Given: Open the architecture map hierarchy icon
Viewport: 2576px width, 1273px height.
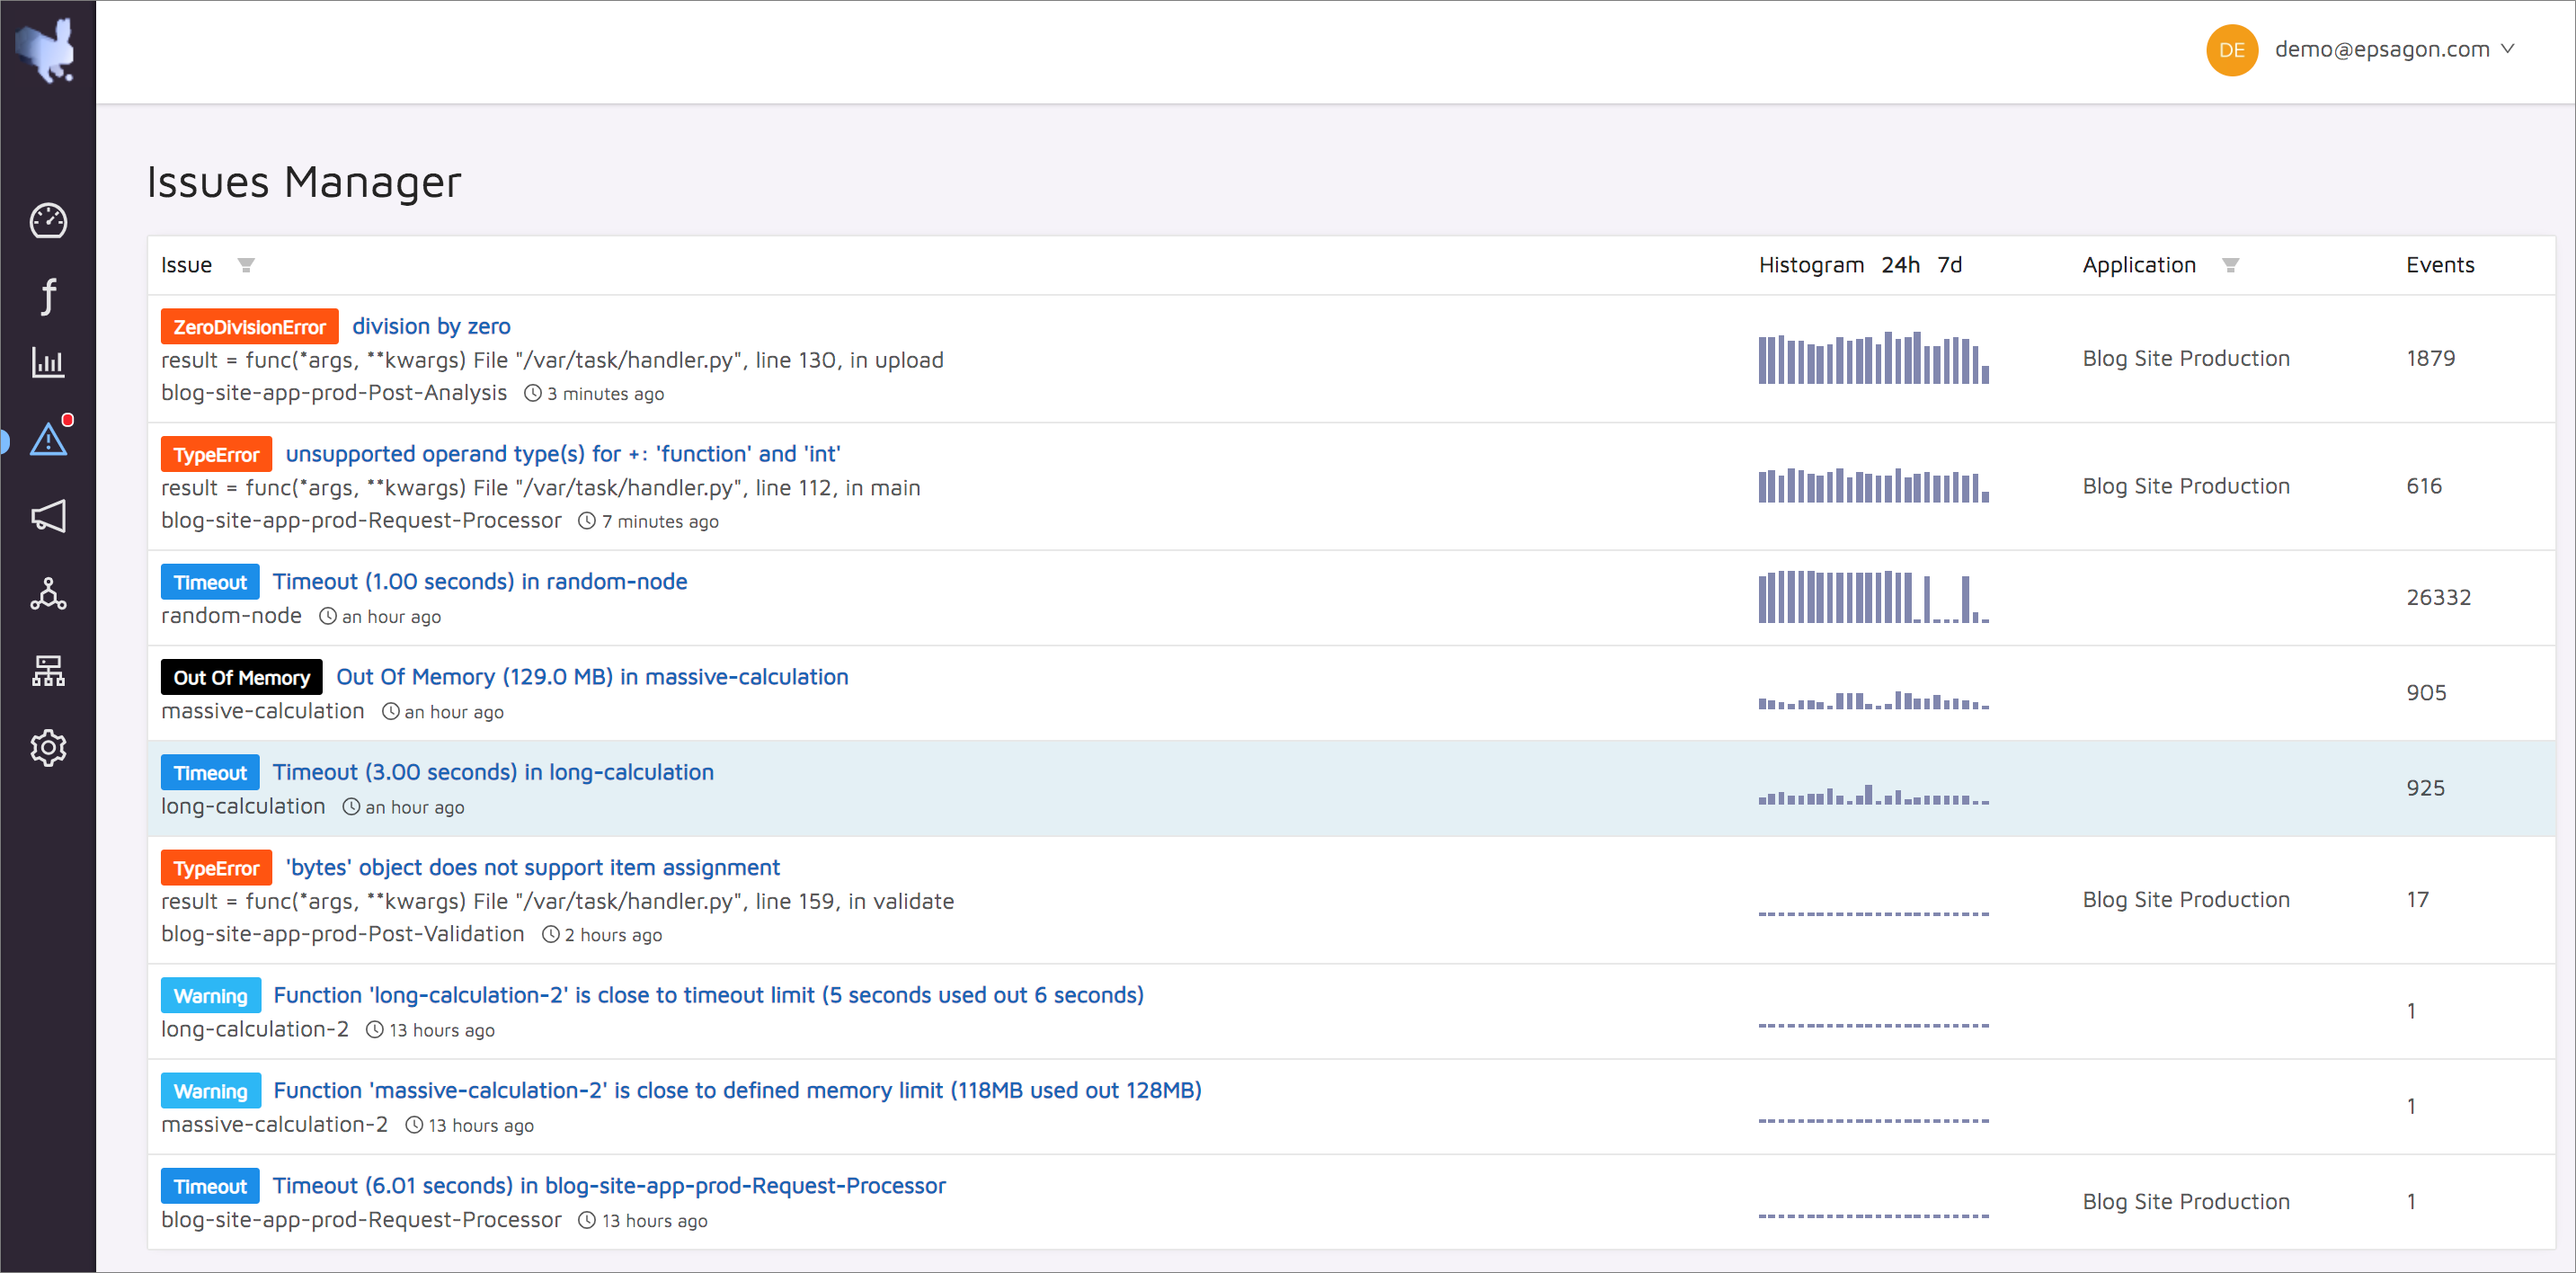Looking at the screenshot, I should pyautogui.click(x=48, y=671).
